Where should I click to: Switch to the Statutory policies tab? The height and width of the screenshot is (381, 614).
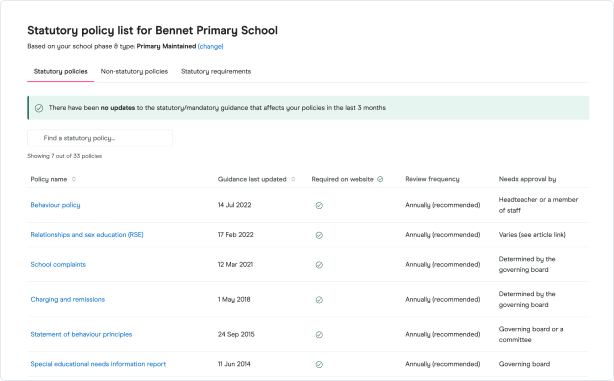[61, 72]
